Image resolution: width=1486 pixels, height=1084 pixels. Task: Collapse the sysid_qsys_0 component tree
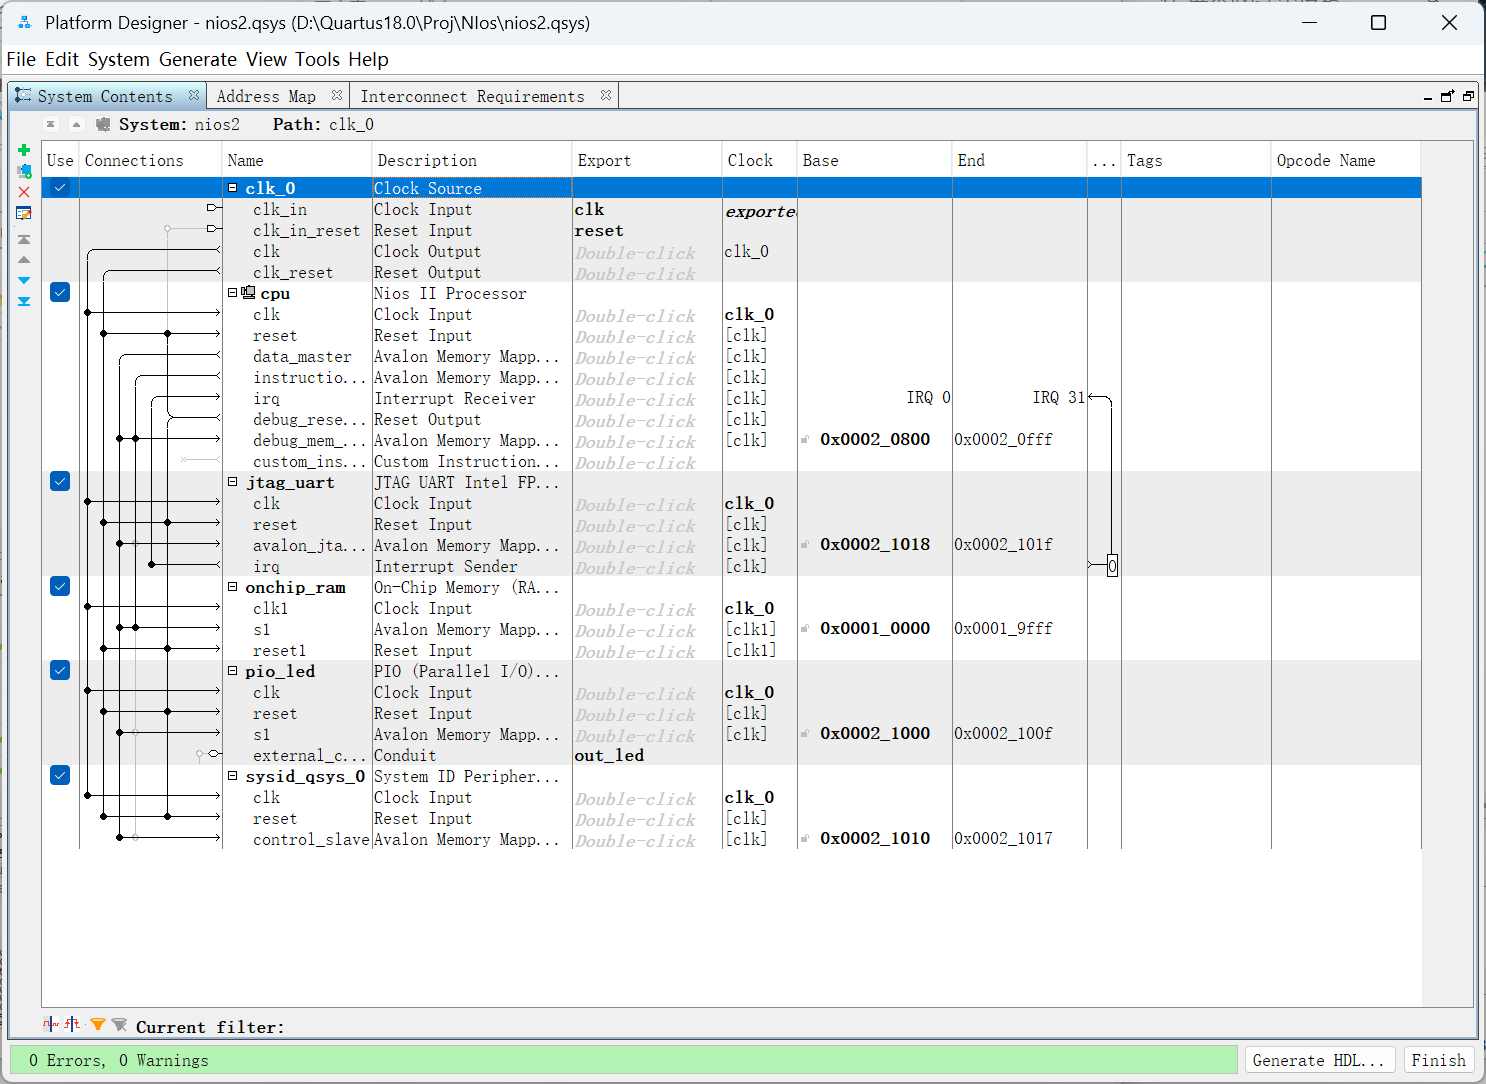click(233, 776)
